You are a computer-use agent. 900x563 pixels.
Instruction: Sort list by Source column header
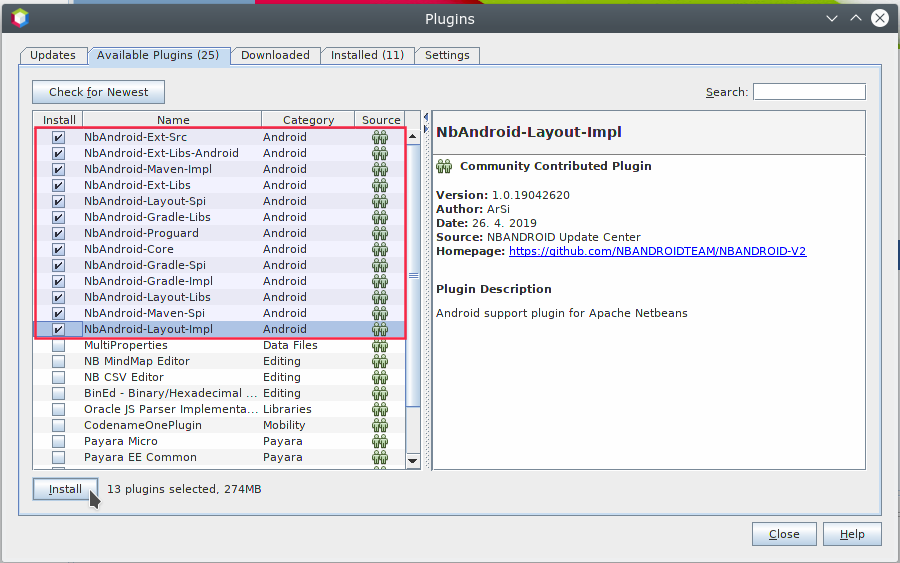coord(381,119)
